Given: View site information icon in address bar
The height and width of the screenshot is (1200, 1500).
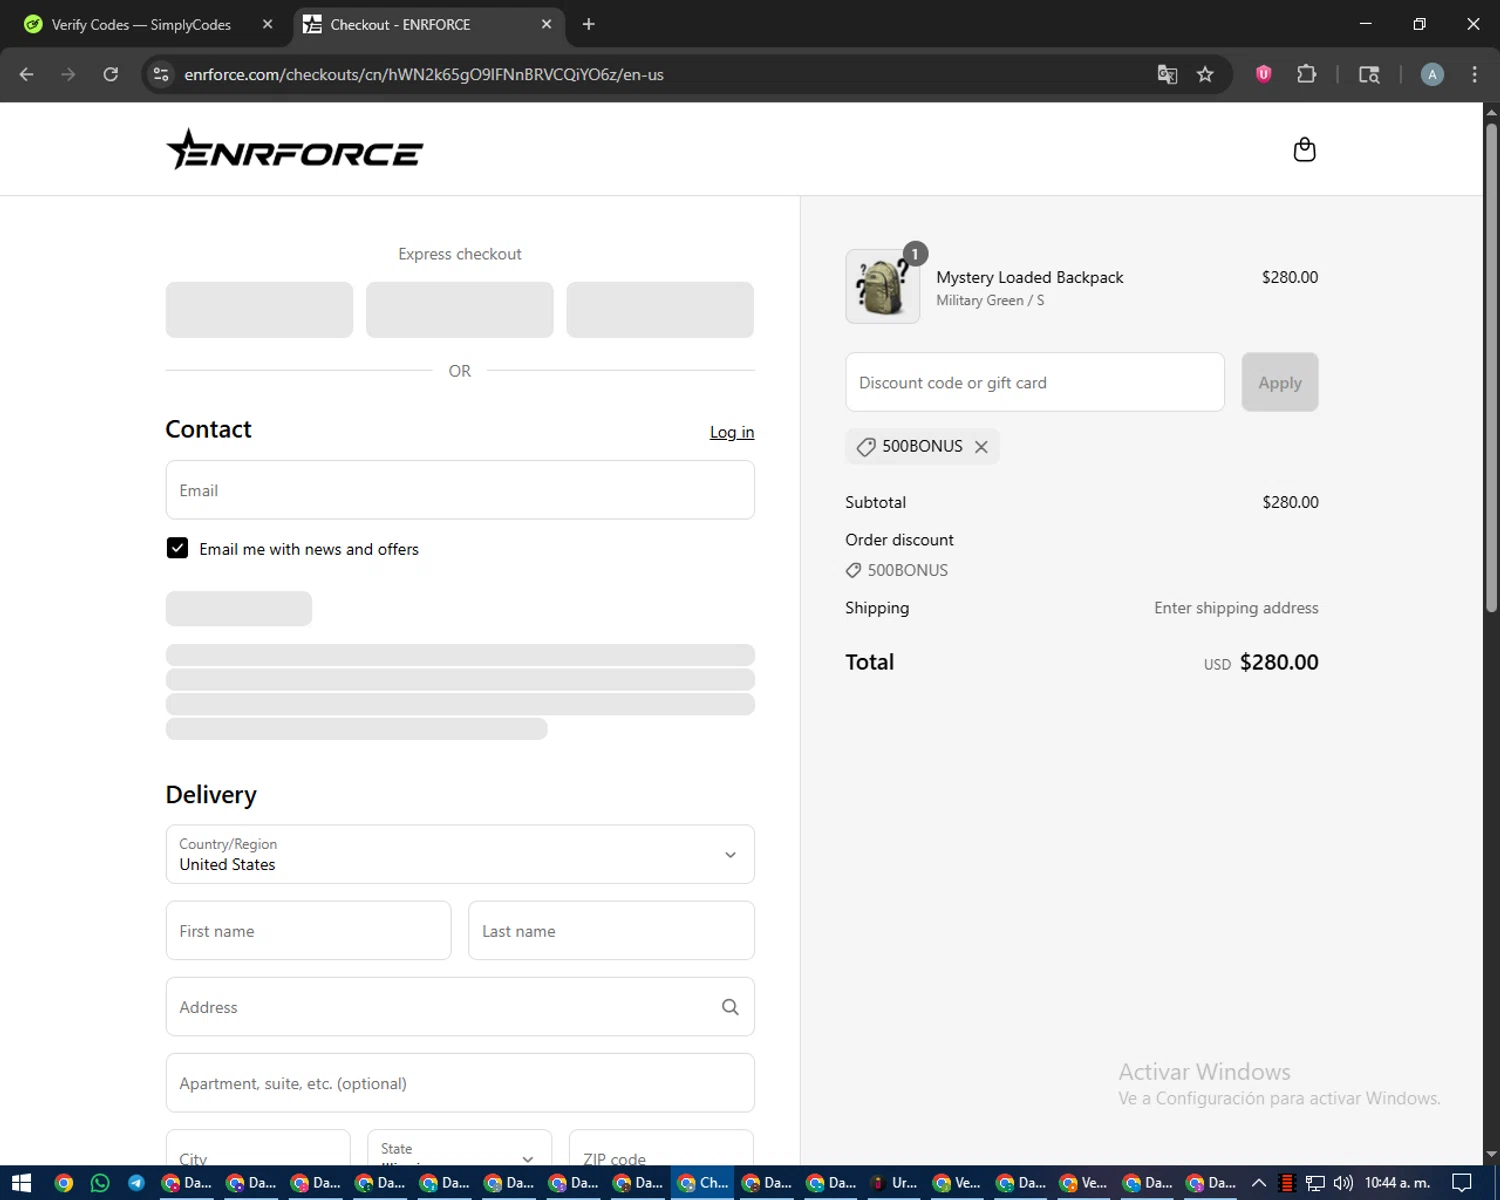Looking at the screenshot, I should [x=161, y=74].
